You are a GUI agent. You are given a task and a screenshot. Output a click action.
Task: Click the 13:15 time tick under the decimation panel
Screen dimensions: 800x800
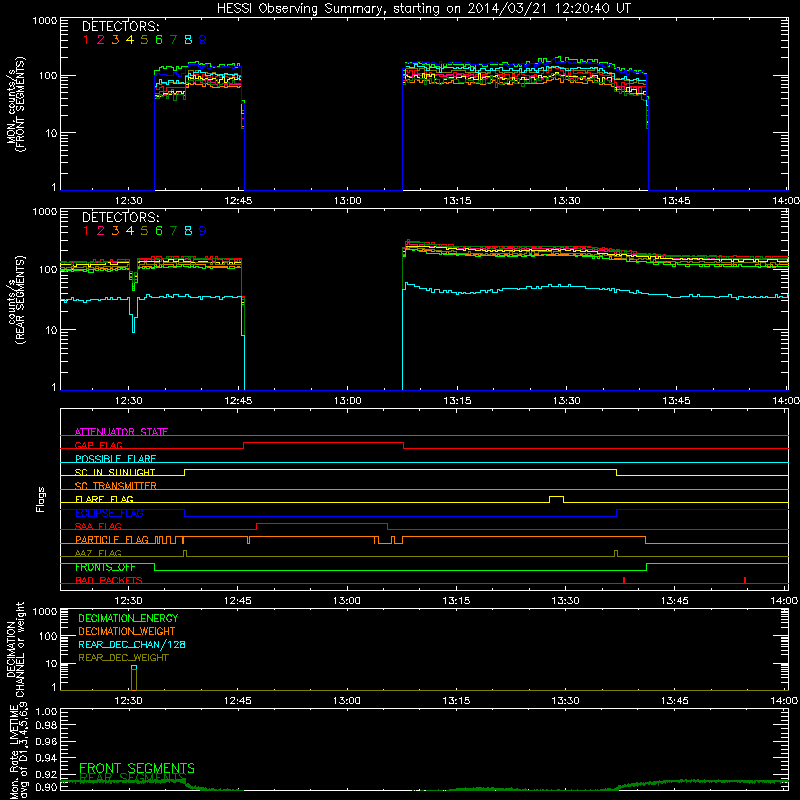coord(456,701)
